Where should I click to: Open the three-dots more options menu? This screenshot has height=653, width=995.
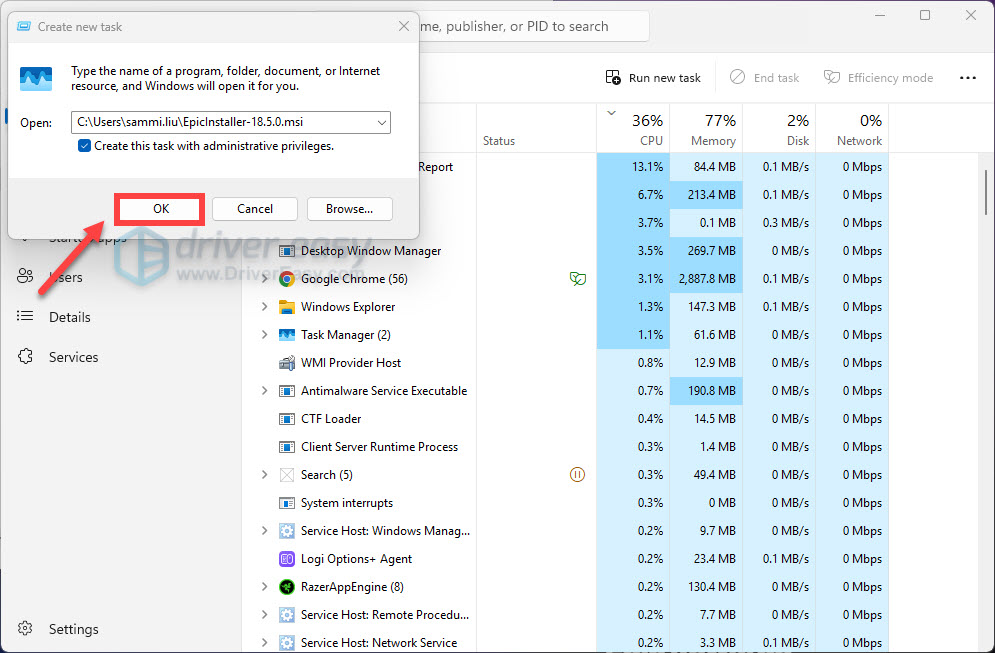click(967, 77)
